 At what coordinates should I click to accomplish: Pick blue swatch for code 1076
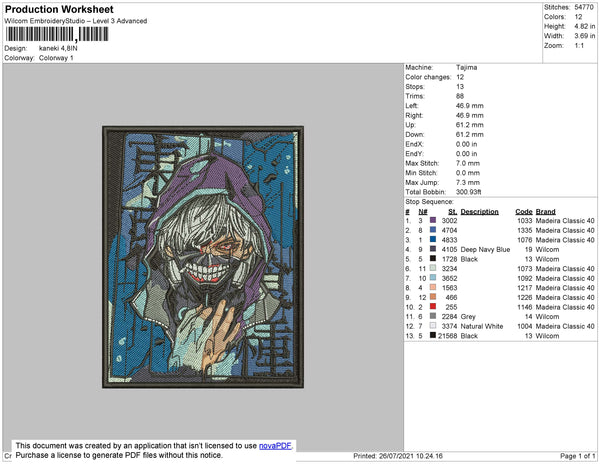pos(433,239)
